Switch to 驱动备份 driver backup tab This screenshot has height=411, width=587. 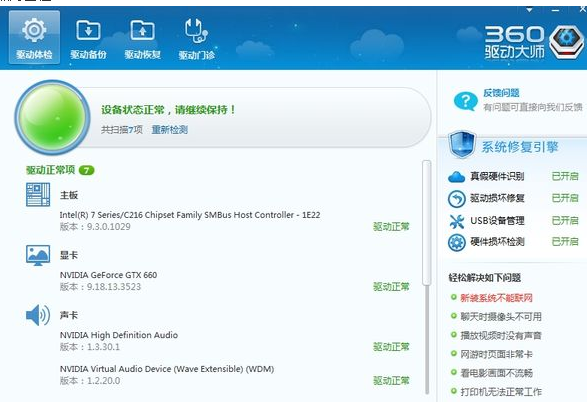(x=88, y=39)
